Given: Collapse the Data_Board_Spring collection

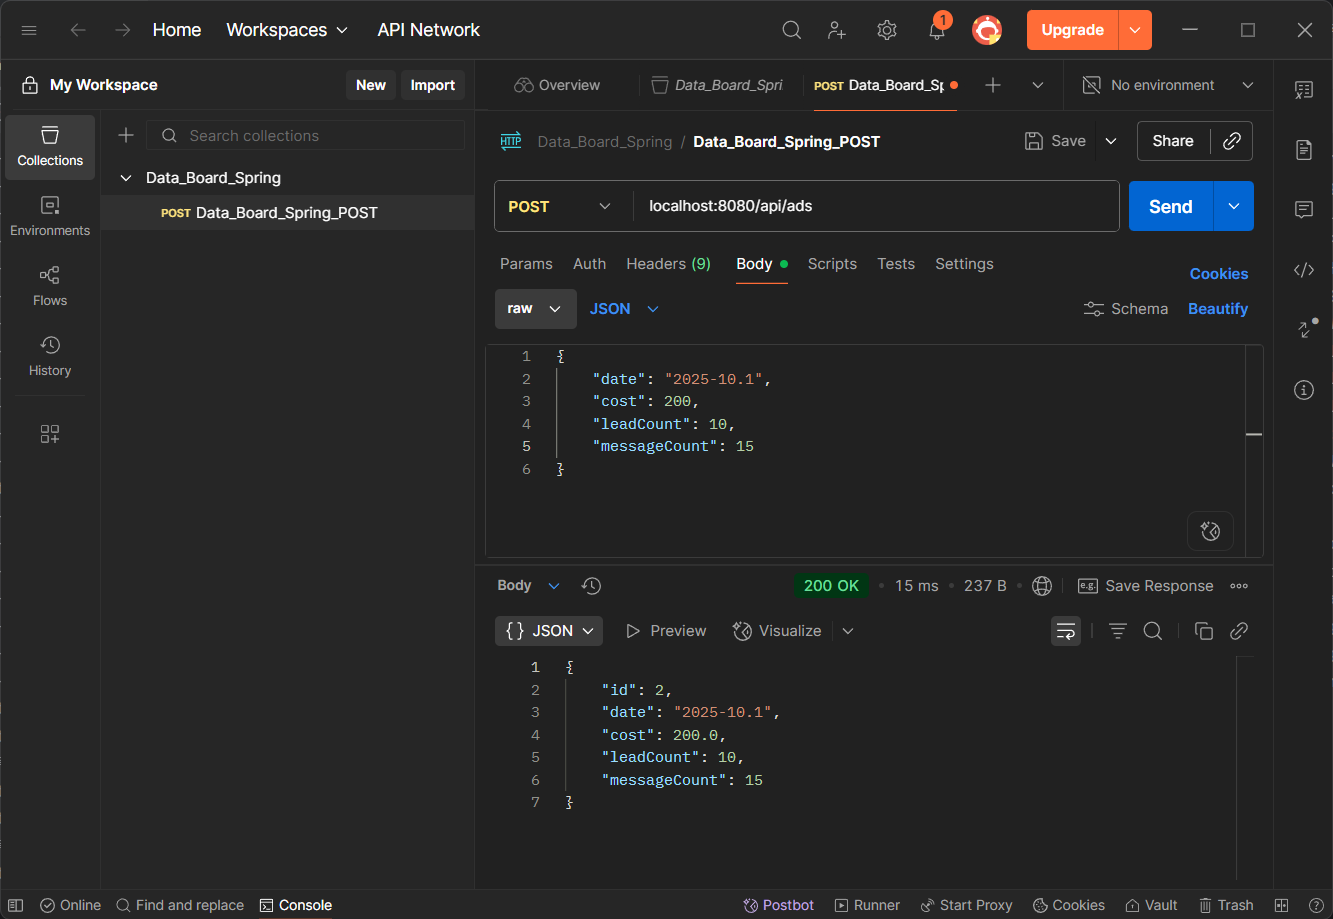Looking at the screenshot, I should (x=126, y=178).
